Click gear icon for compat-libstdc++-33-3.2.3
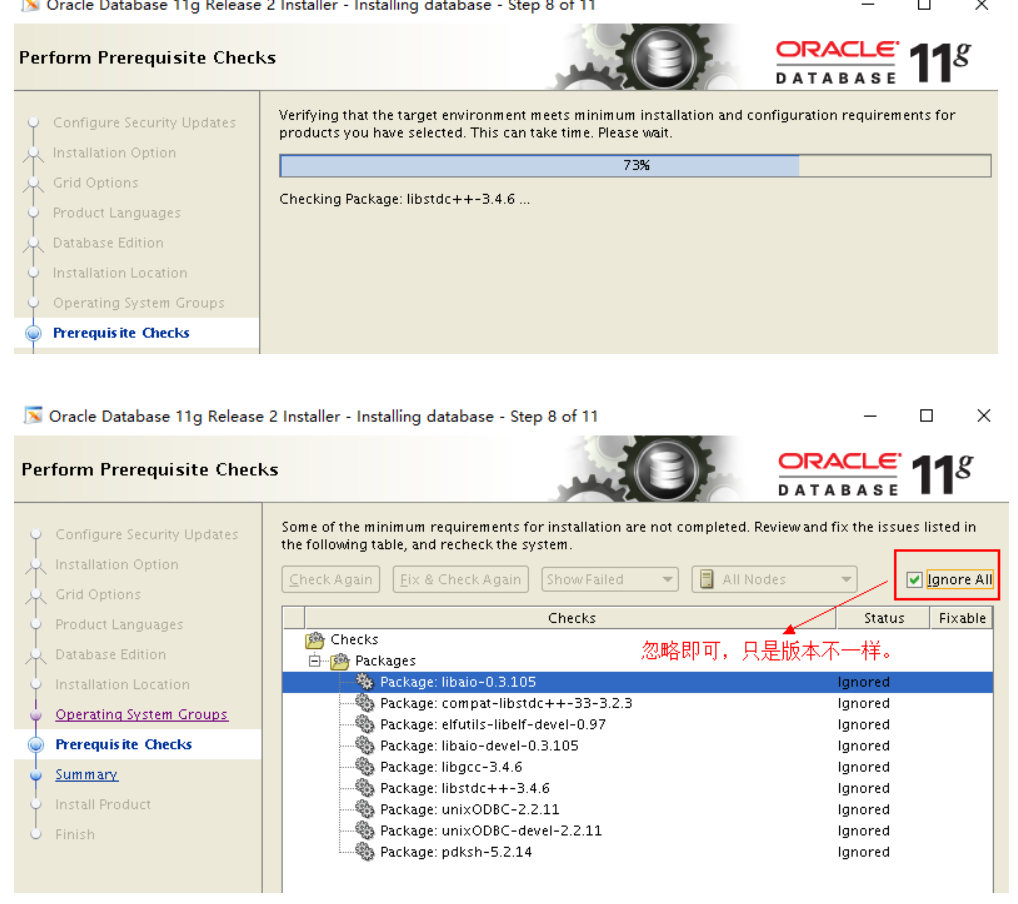The image size is (1018, 904). [x=365, y=703]
